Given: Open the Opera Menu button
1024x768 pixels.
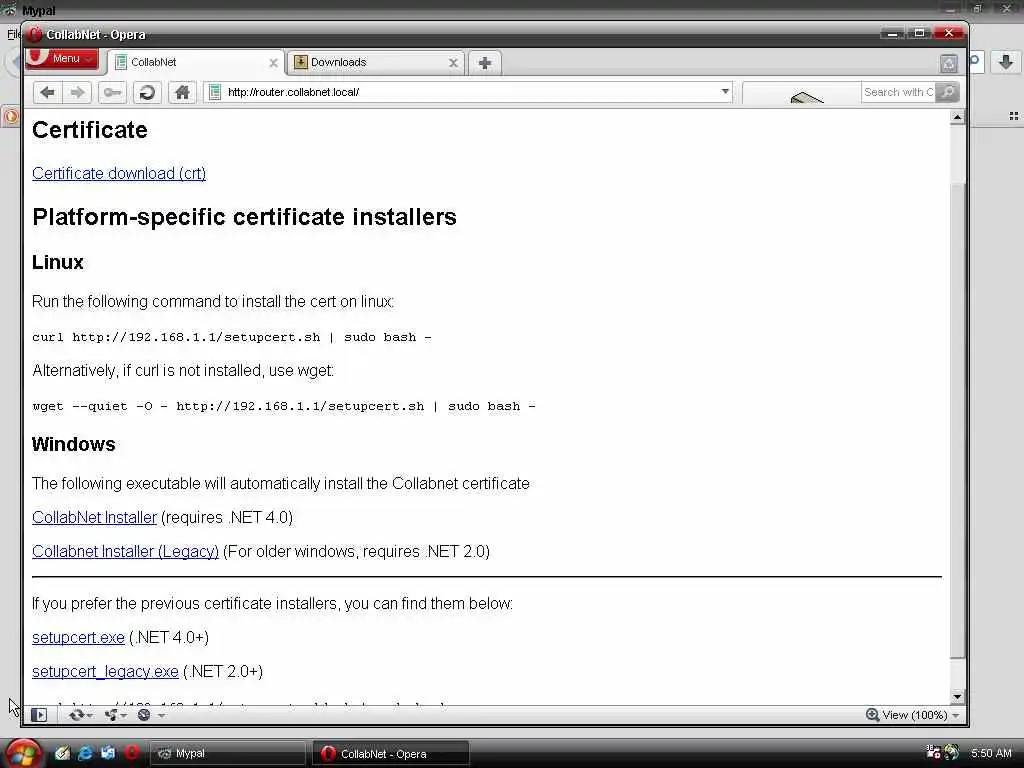Looking at the screenshot, I should click(62, 58).
